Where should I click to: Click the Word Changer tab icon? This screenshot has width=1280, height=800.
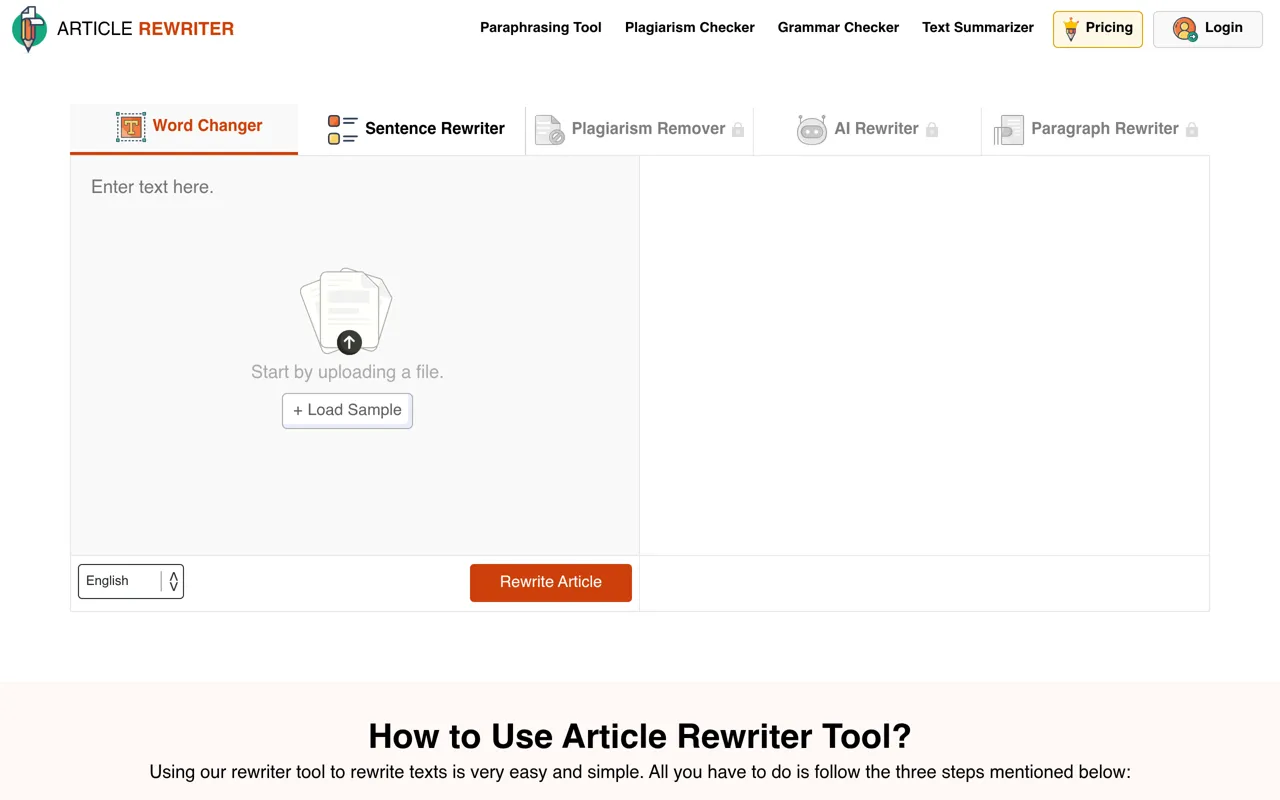point(131,127)
